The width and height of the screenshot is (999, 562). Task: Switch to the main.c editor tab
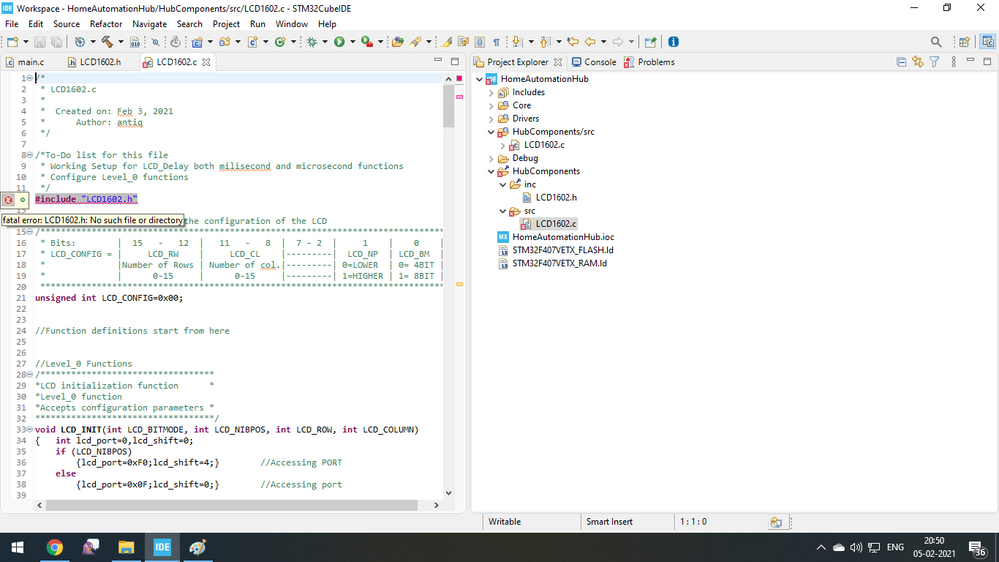(25, 62)
